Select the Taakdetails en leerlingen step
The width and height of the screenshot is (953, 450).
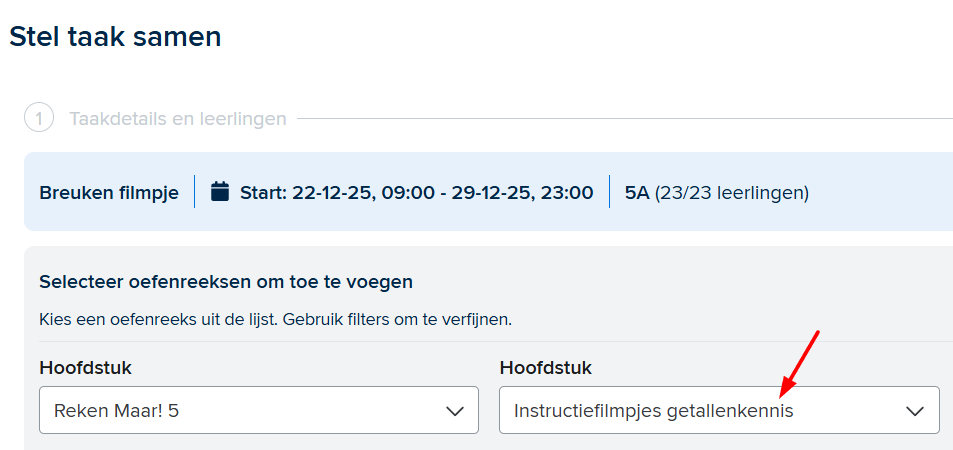(177, 119)
